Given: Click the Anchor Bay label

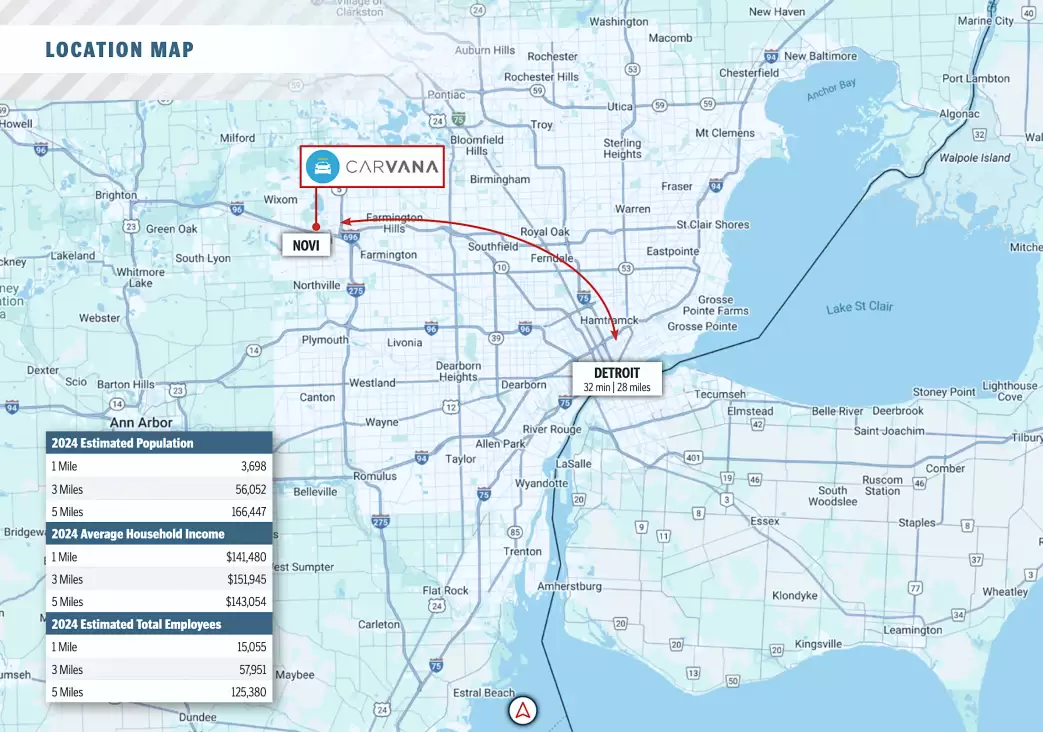Looking at the screenshot, I should [x=831, y=90].
